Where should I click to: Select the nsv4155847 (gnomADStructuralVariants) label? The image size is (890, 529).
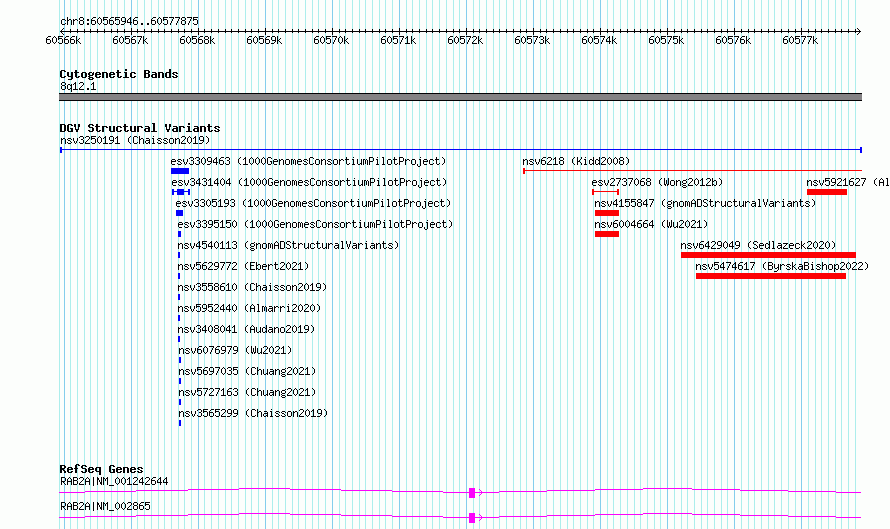pyautogui.click(x=705, y=203)
